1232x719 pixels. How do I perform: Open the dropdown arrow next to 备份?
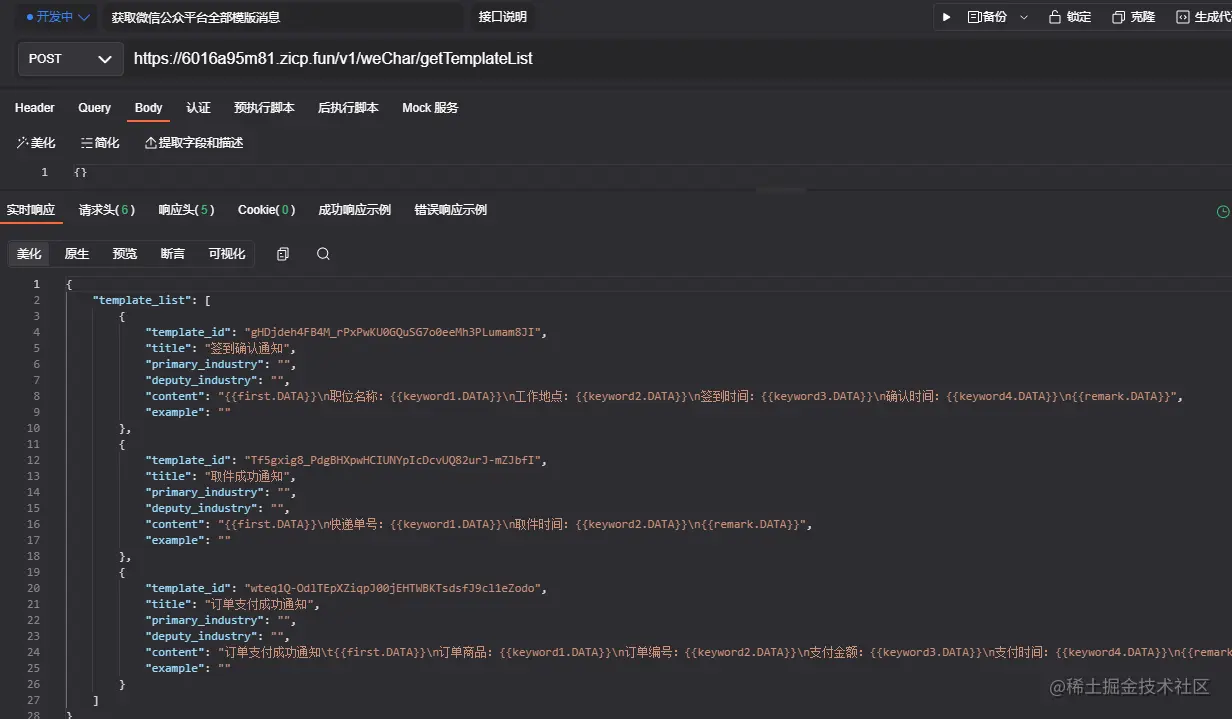pos(1024,17)
